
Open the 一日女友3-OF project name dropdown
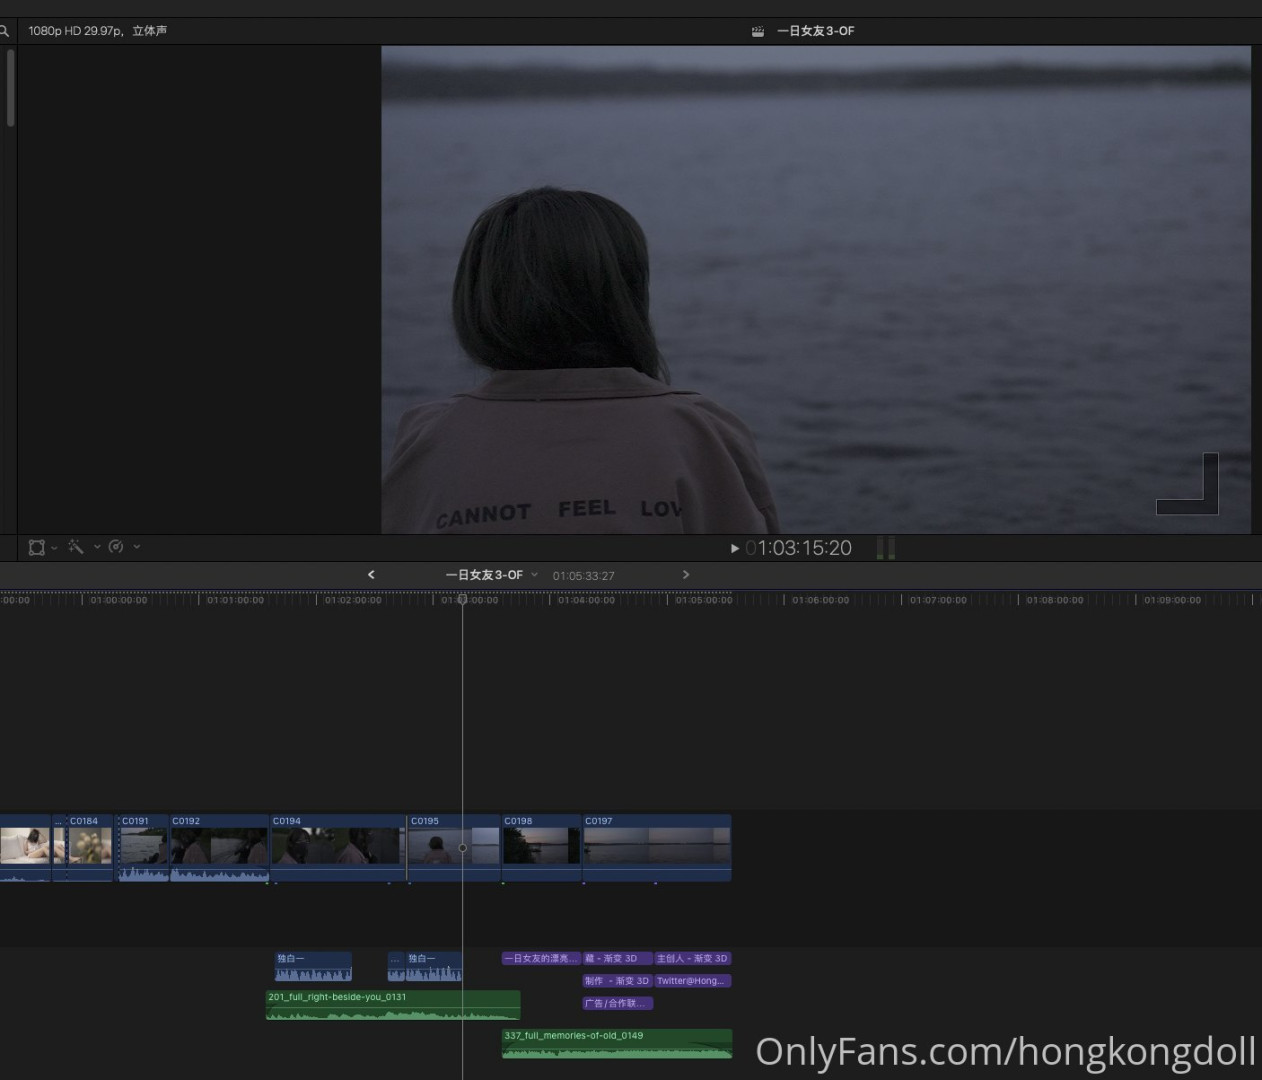(491, 575)
